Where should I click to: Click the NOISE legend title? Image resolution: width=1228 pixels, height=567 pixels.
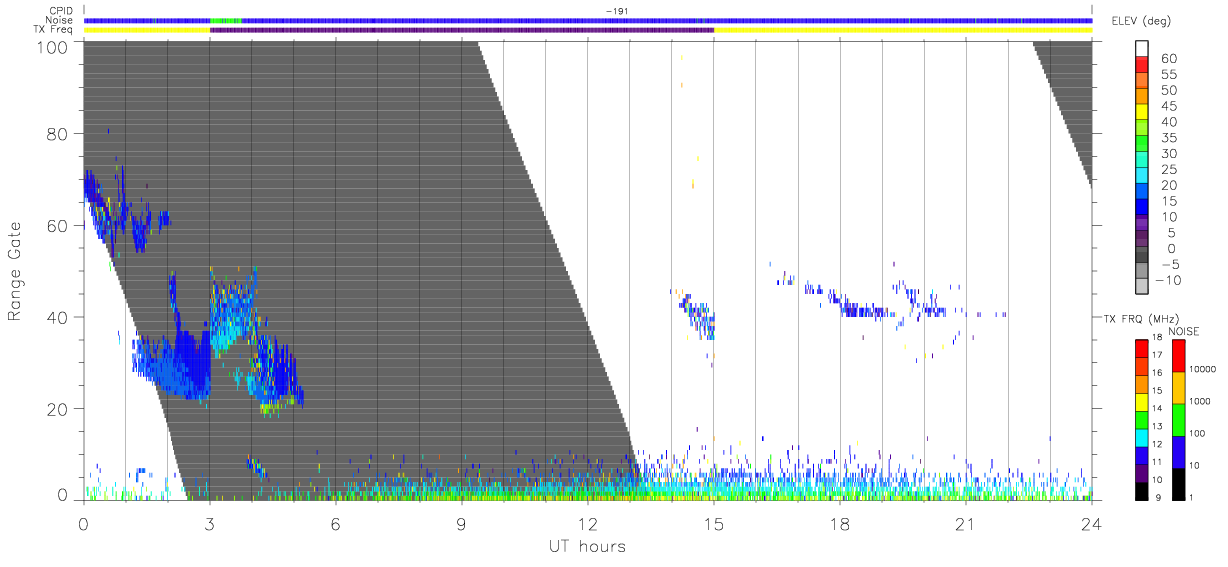(x=1184, y=331)
